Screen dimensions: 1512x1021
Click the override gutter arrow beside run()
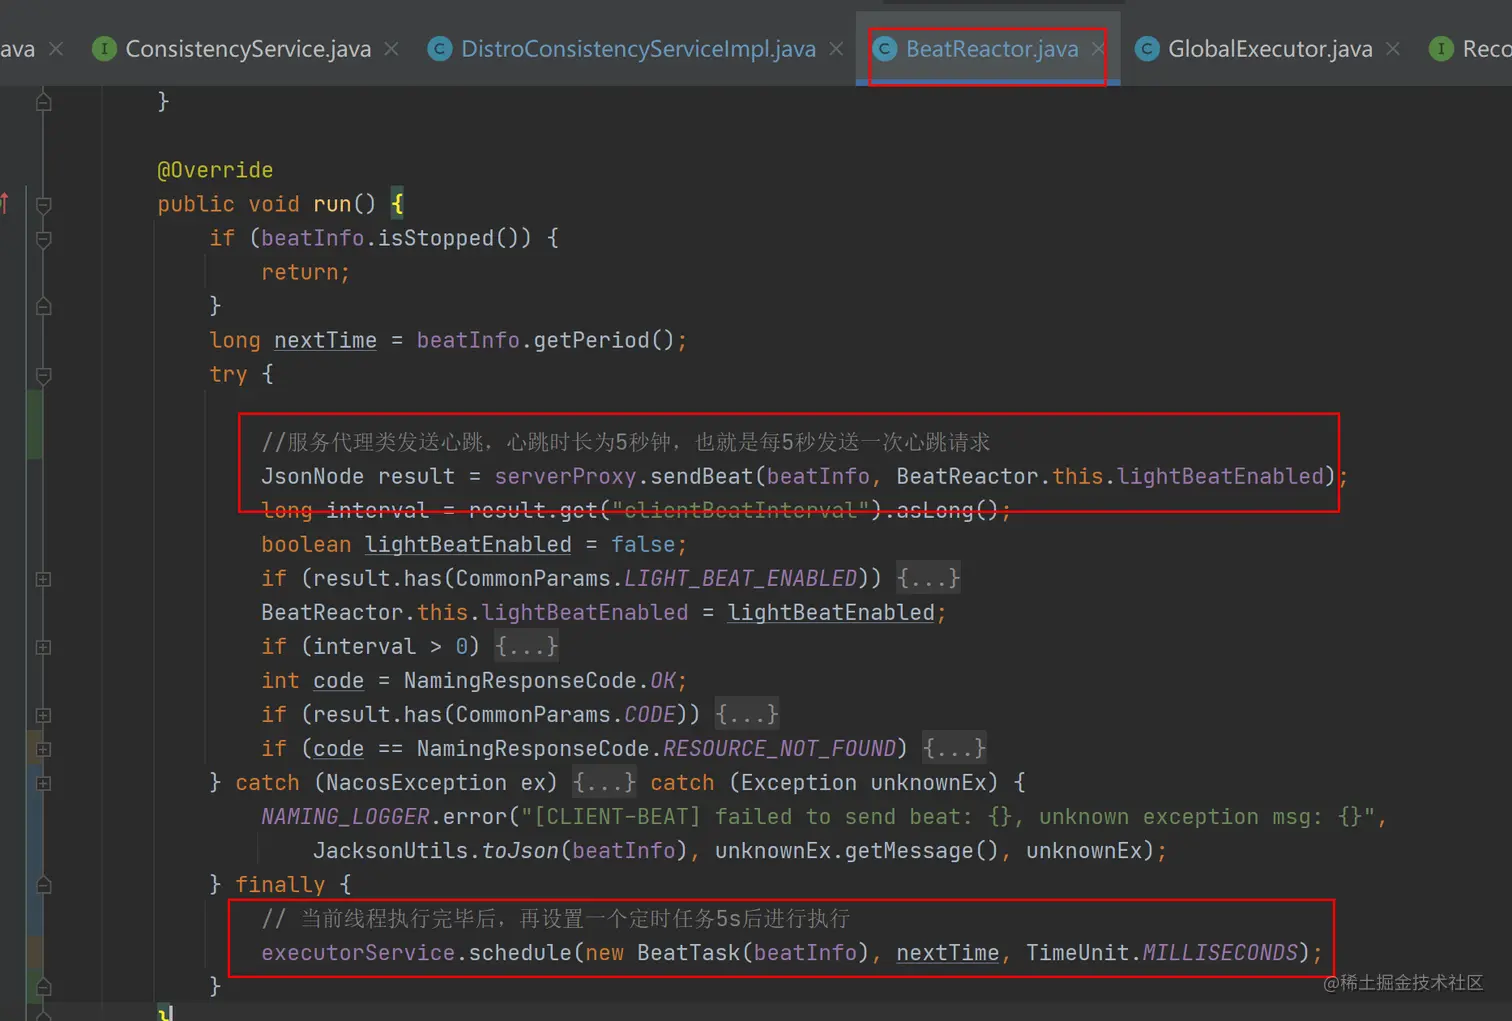(5, 203)
